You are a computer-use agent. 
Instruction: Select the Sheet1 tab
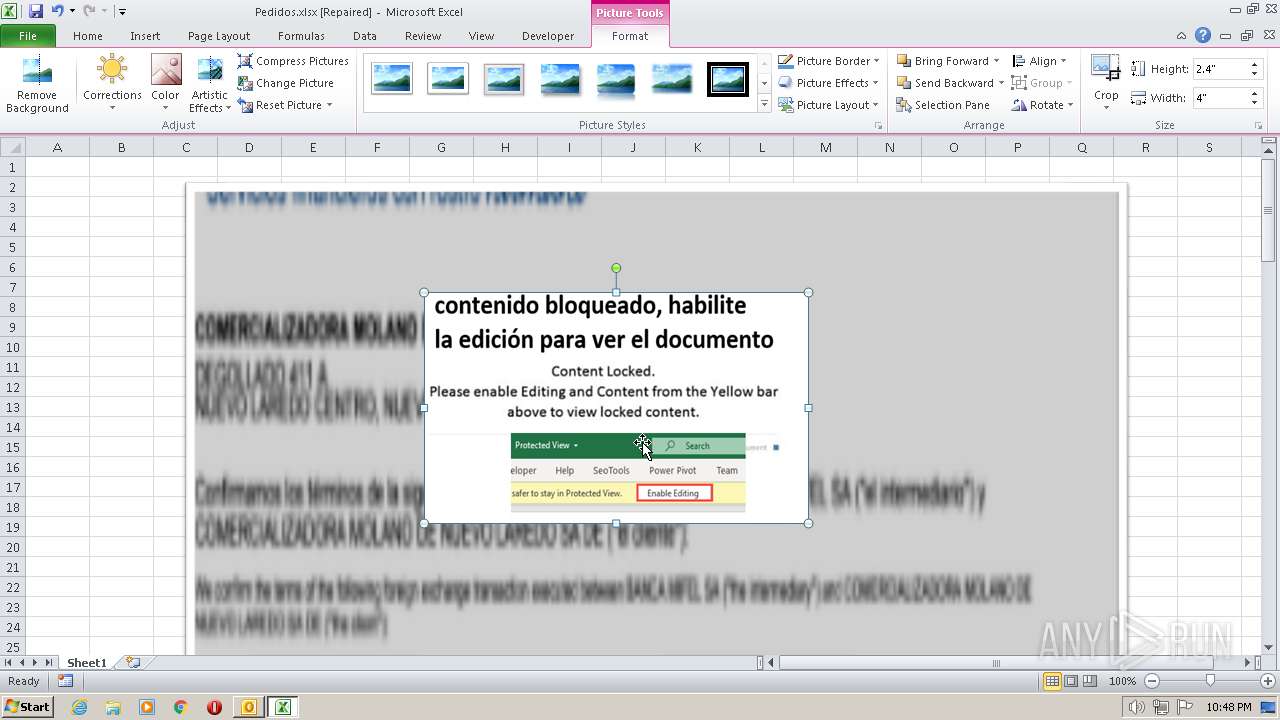tap(87, 663)
